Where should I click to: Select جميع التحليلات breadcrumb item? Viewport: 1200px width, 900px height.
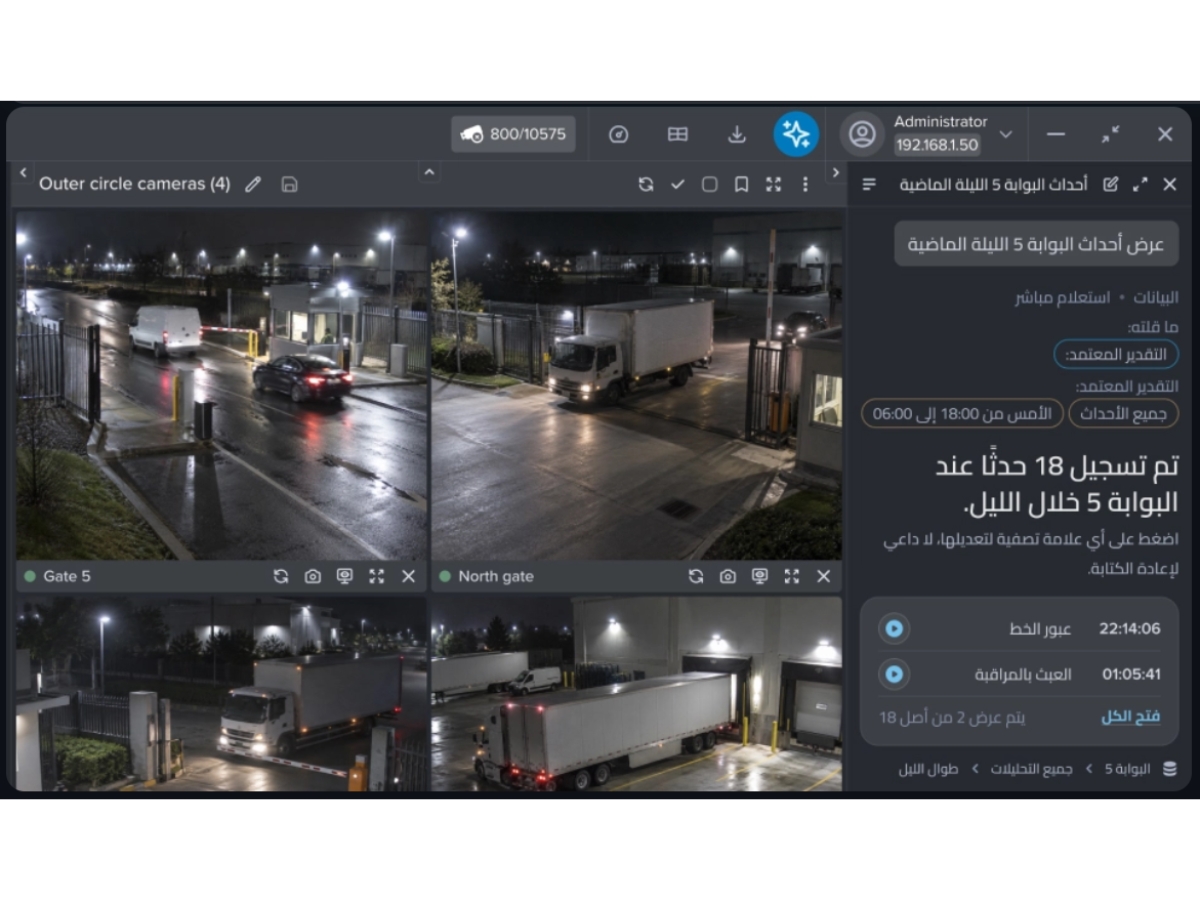click(x=1032, y=769)
